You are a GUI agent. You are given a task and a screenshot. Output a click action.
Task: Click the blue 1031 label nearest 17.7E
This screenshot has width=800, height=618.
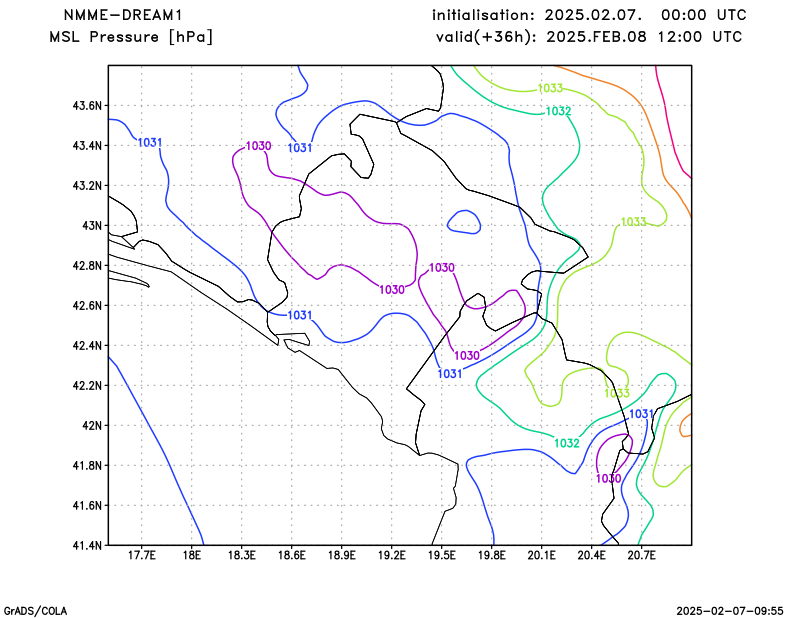coord(149,143)
